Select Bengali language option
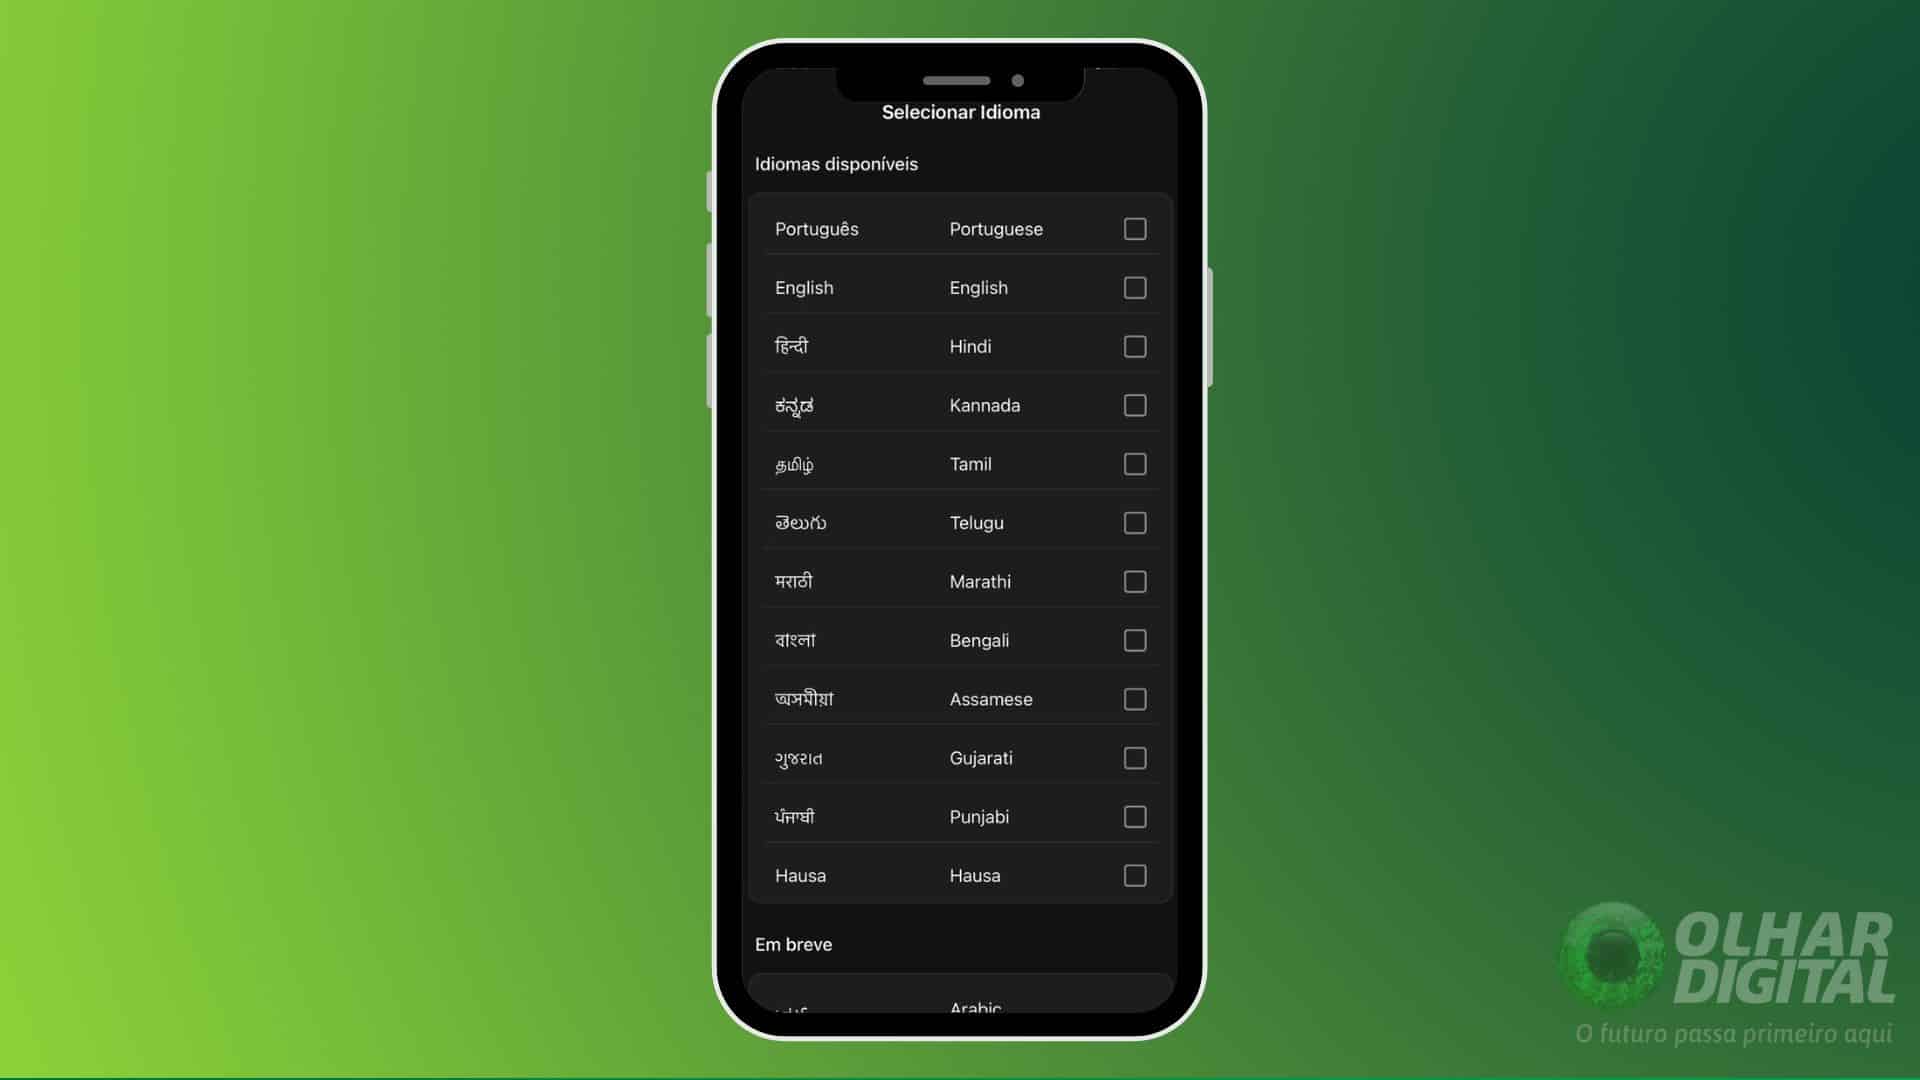The image size is (1920, 1080). click(1134, 640)
